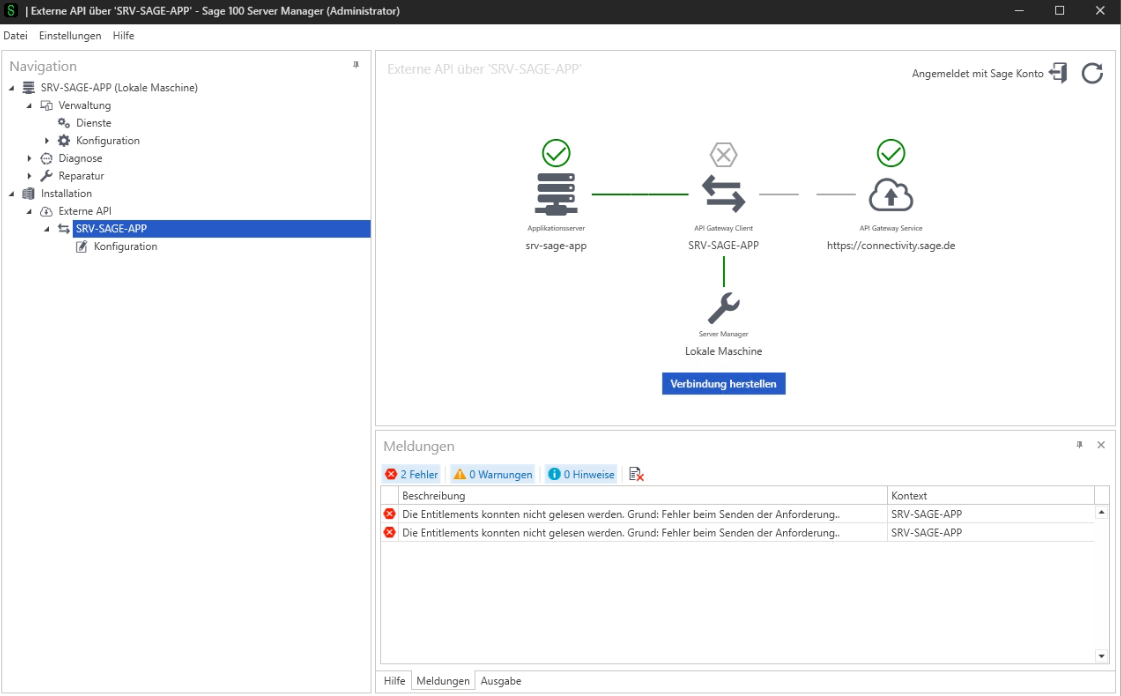Click the Verbindung herstellen button
Viewport: 1121px width, 696px height.
click(723, 384)
